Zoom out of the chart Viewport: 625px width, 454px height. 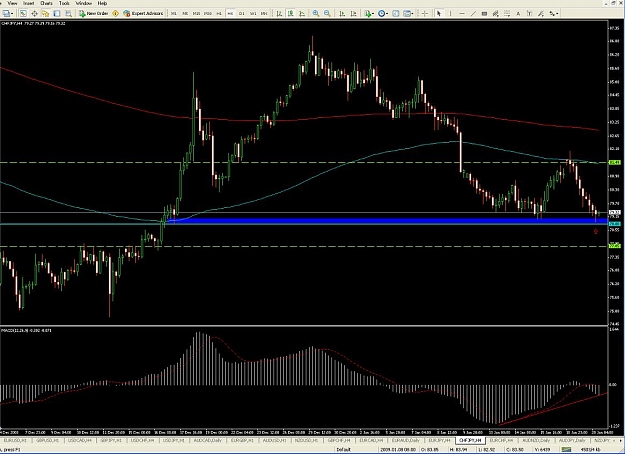(327, 14)
